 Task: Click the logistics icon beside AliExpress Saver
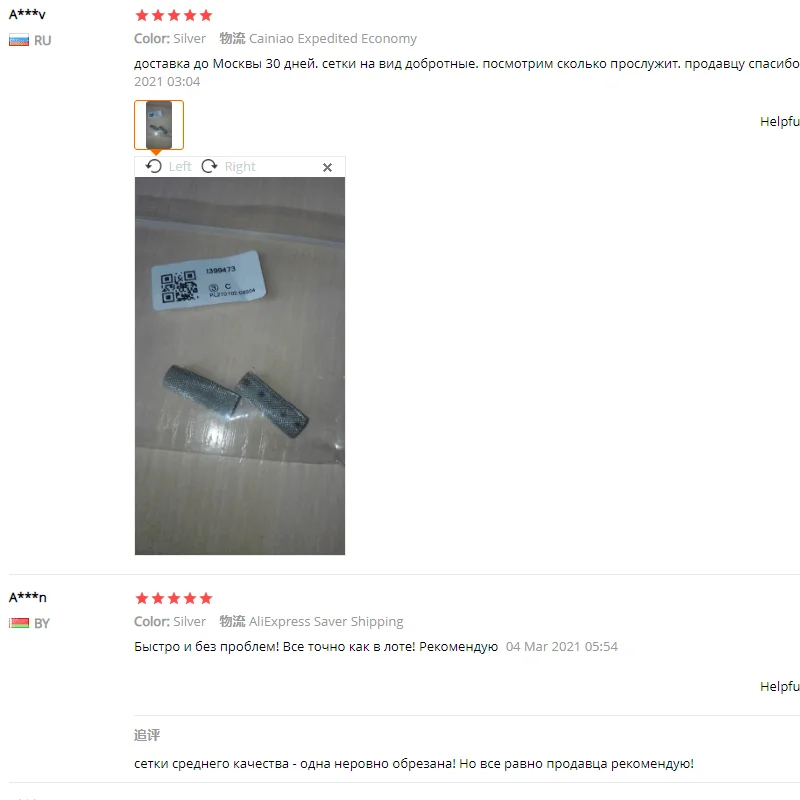232,621
